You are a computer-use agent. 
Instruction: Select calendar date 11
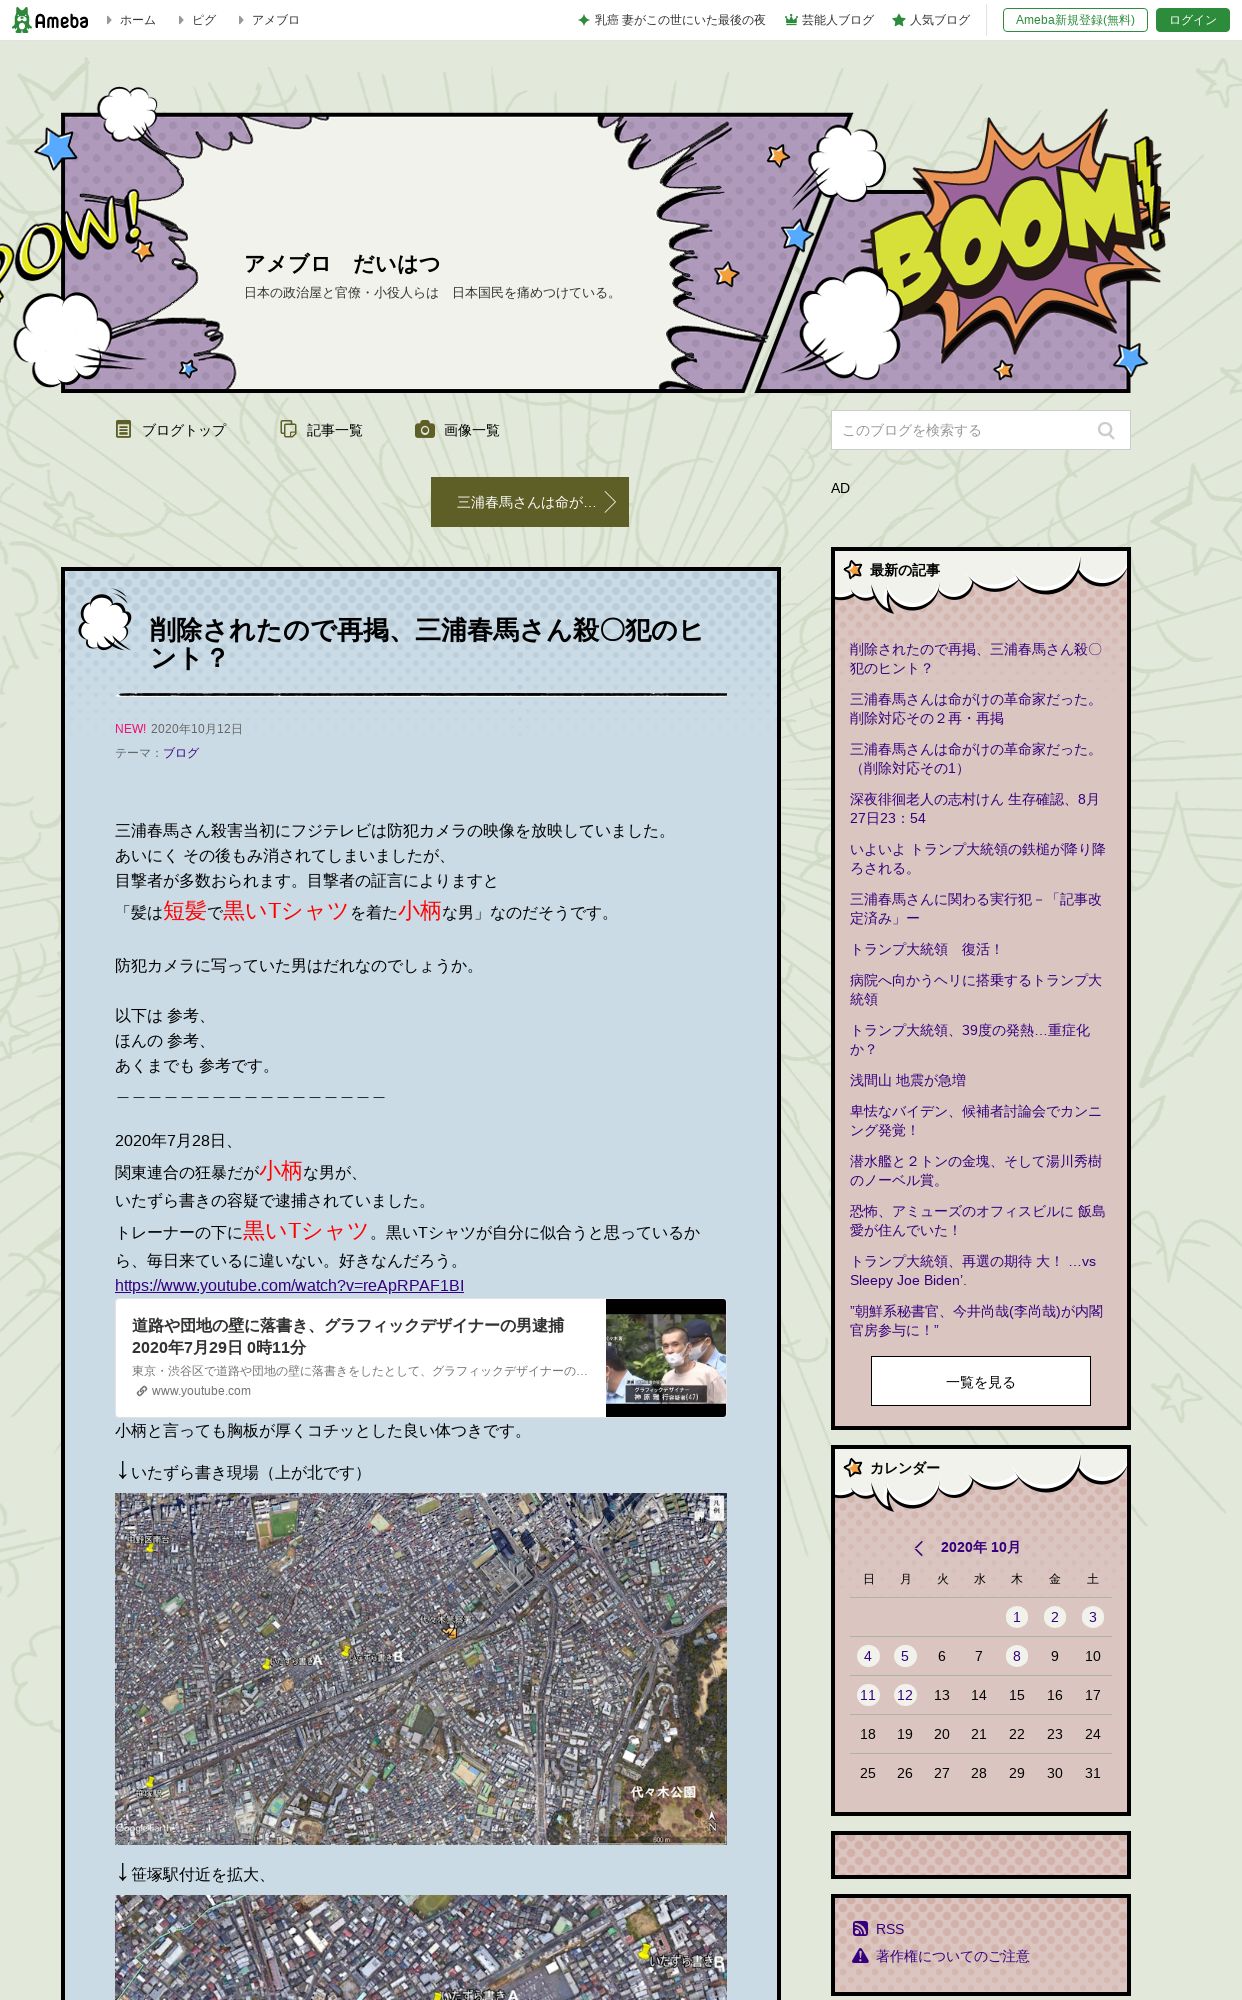[868, 1695]
